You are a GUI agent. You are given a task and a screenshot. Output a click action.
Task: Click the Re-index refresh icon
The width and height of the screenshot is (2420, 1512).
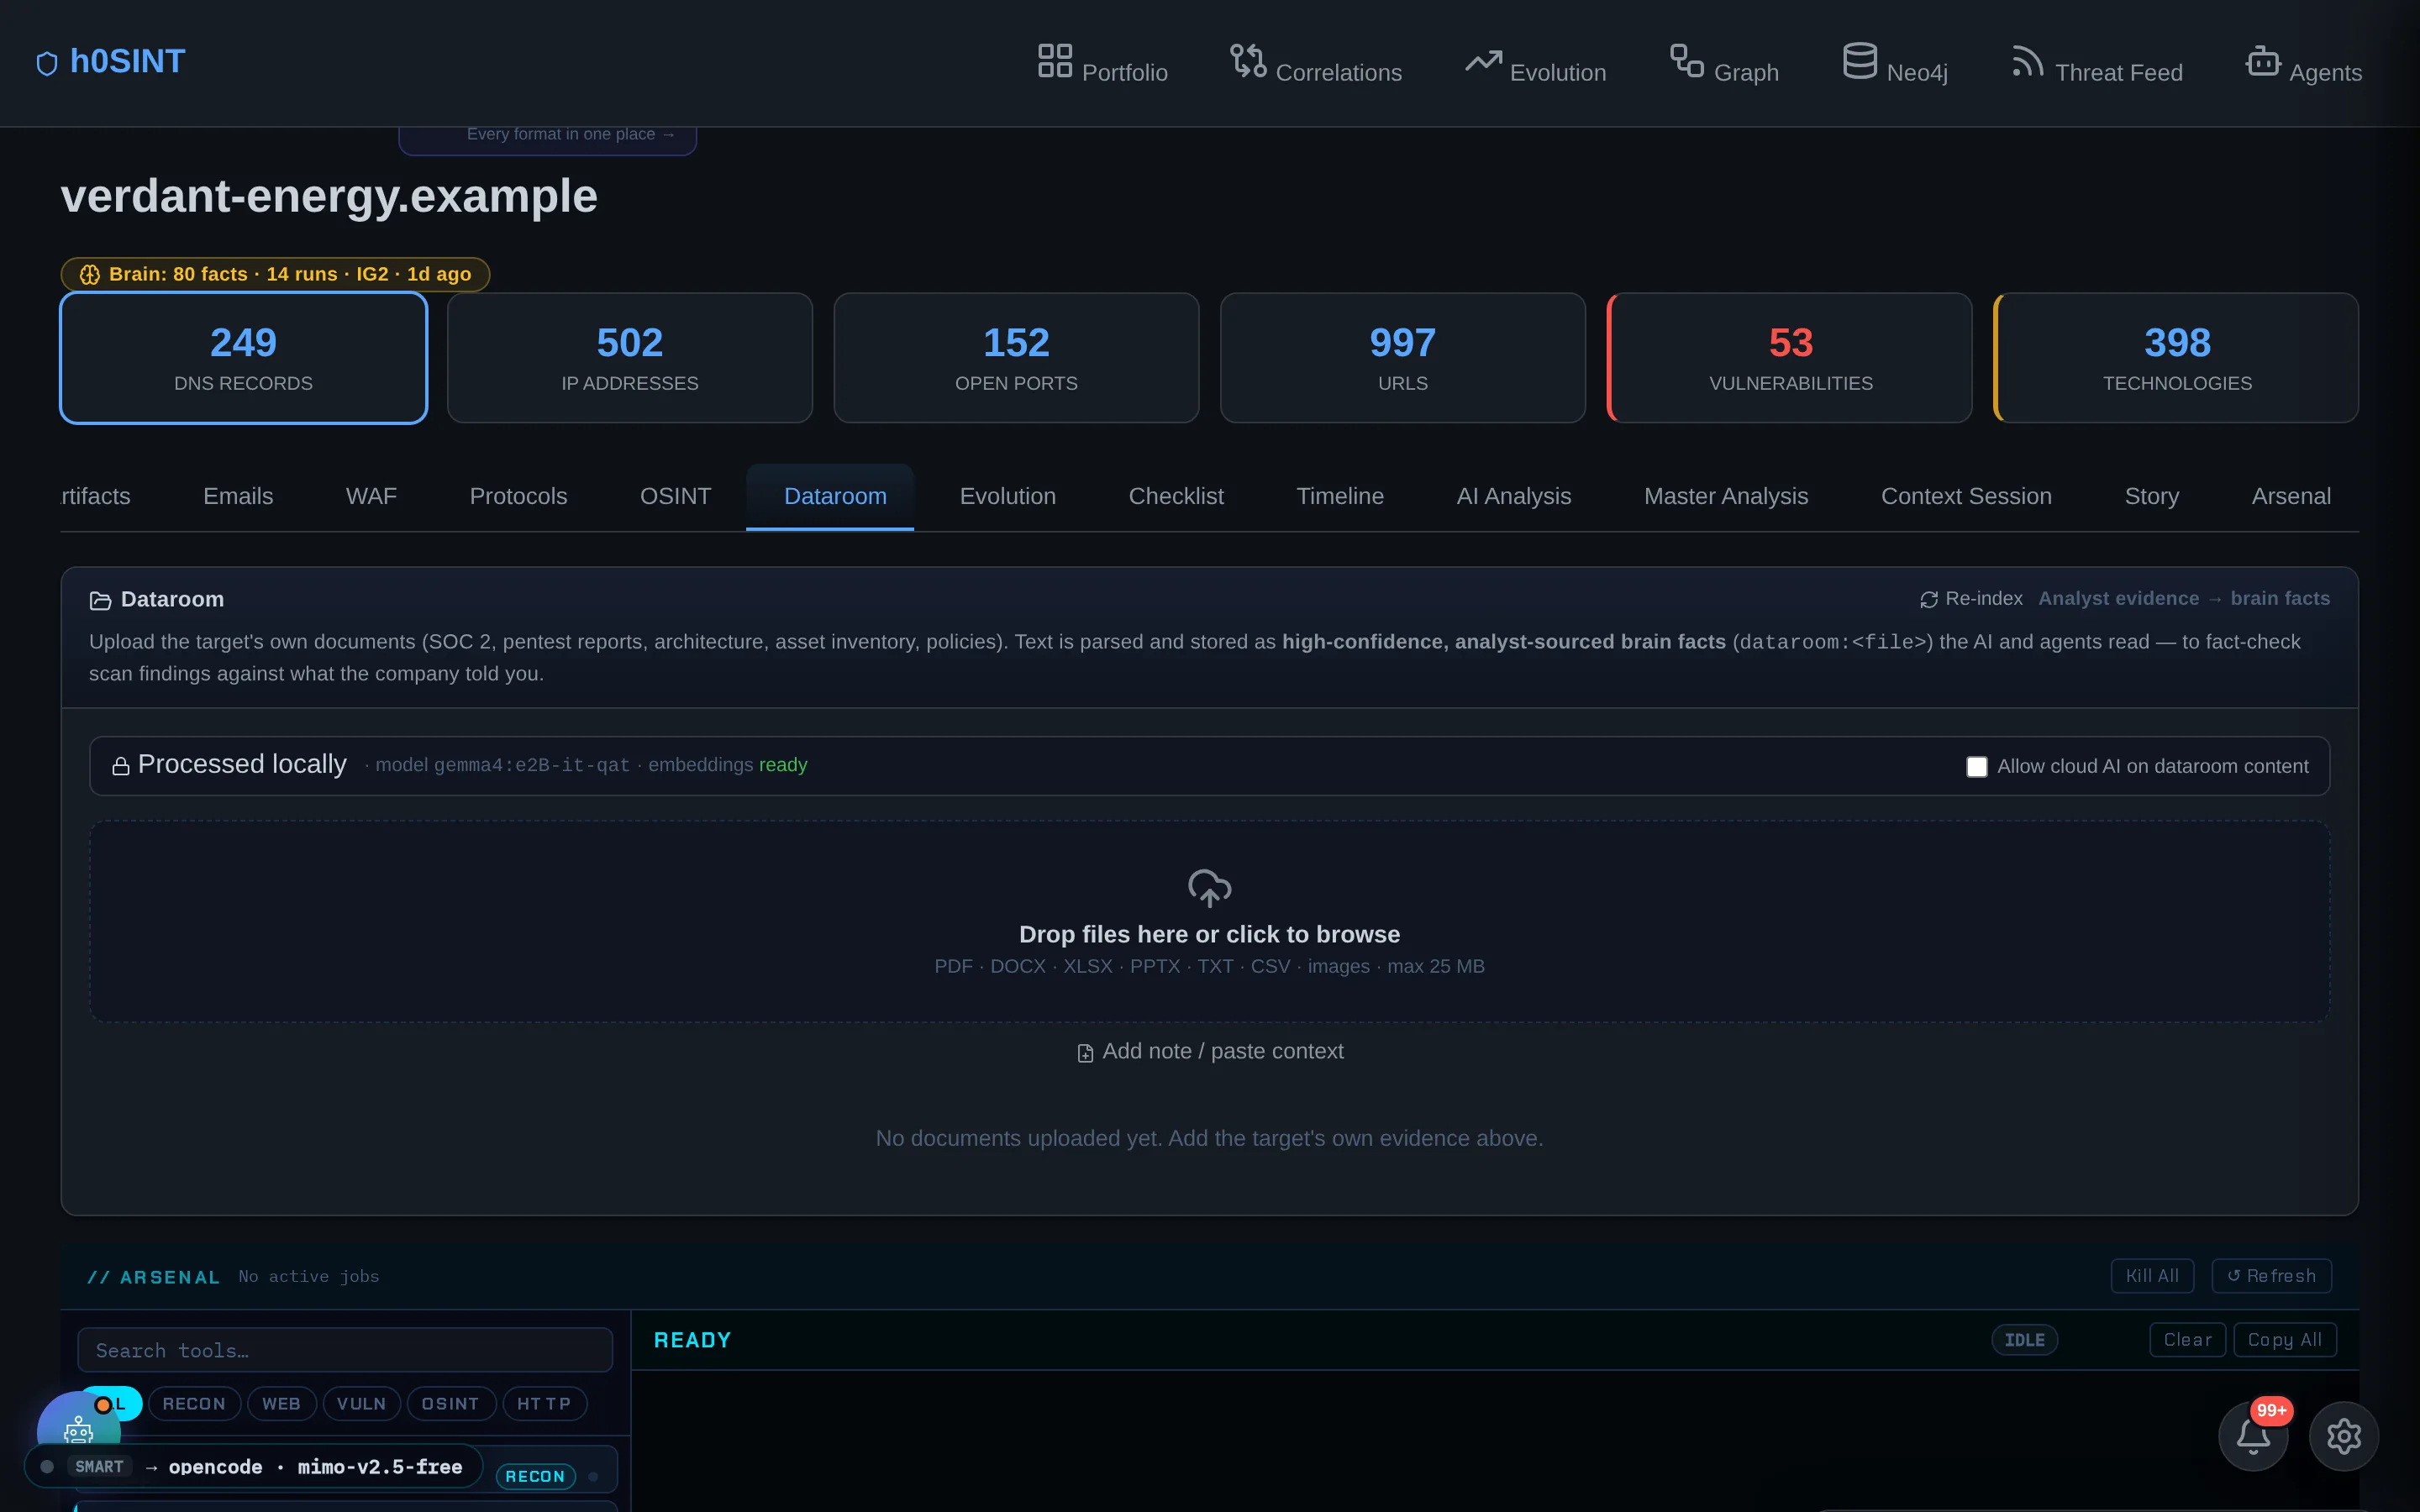point(1928,599)
